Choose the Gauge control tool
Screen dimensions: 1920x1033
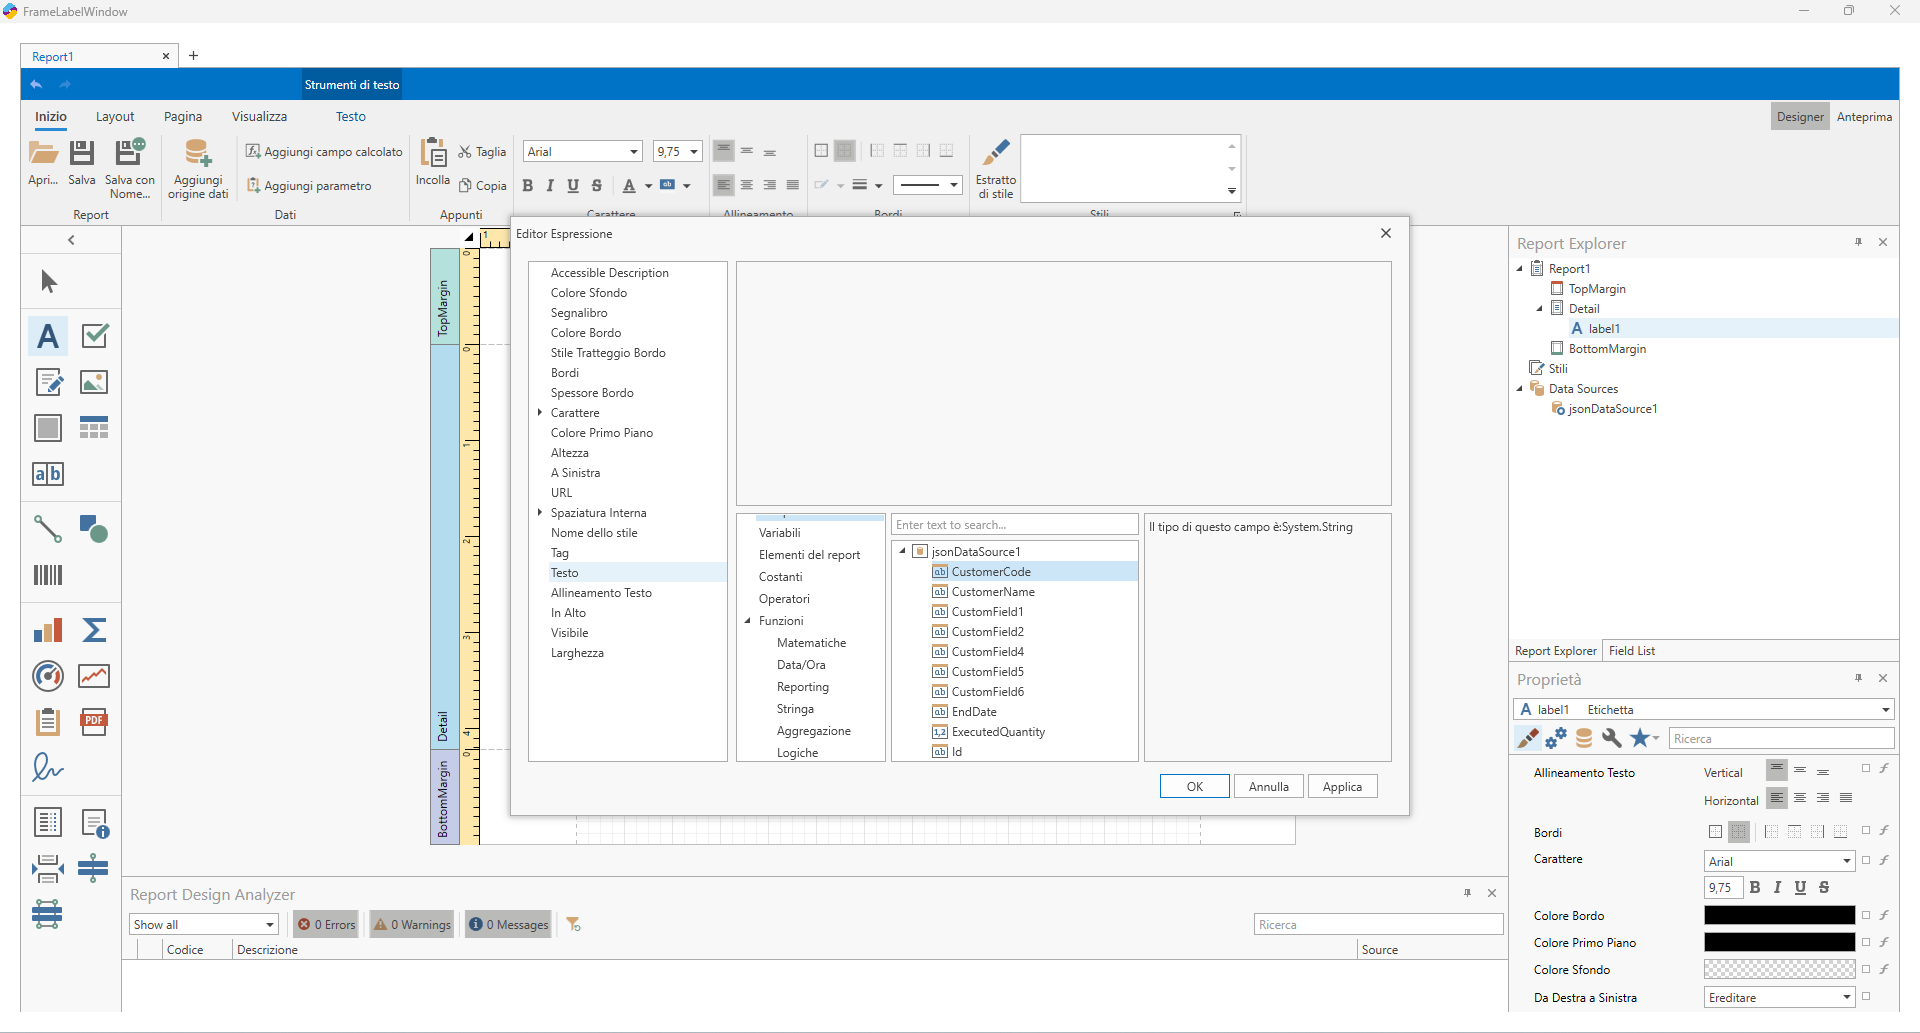(48, 676)
